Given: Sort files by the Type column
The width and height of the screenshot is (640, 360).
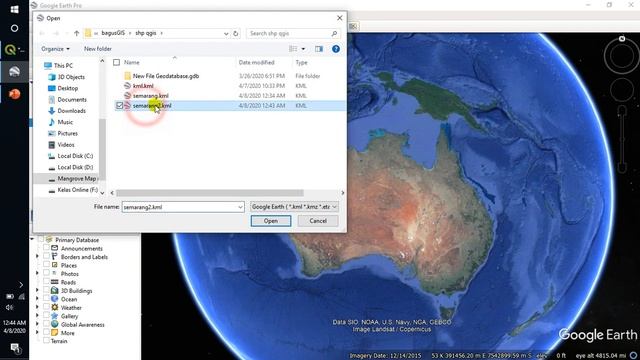Looking at the screenshot, I should [301, 62].
